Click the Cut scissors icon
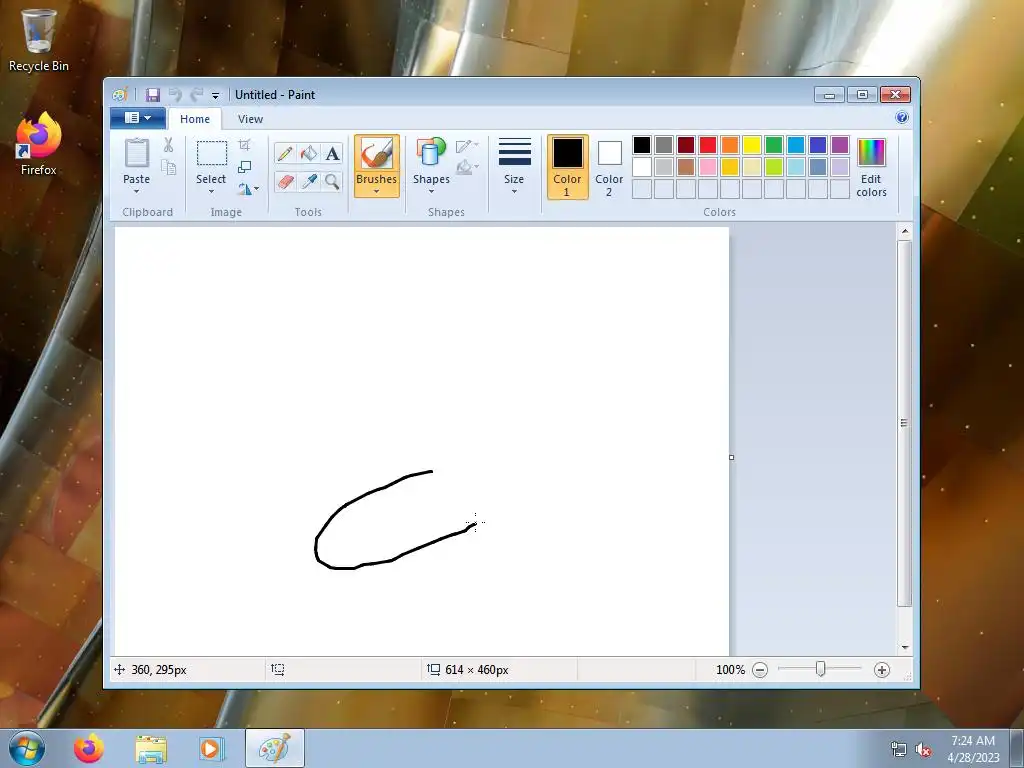The image size is (1024, 768). pos(168,145)
